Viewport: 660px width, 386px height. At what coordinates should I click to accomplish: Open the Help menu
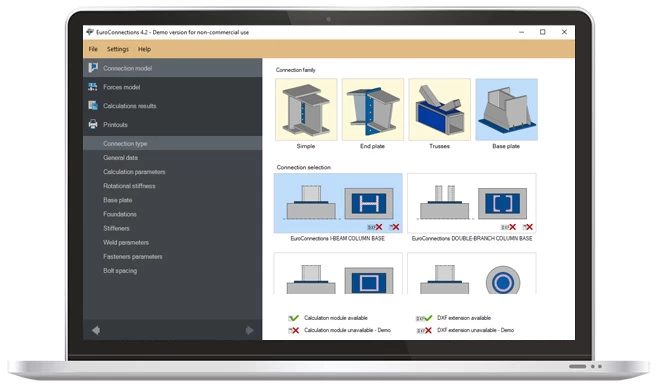(144, 49)
